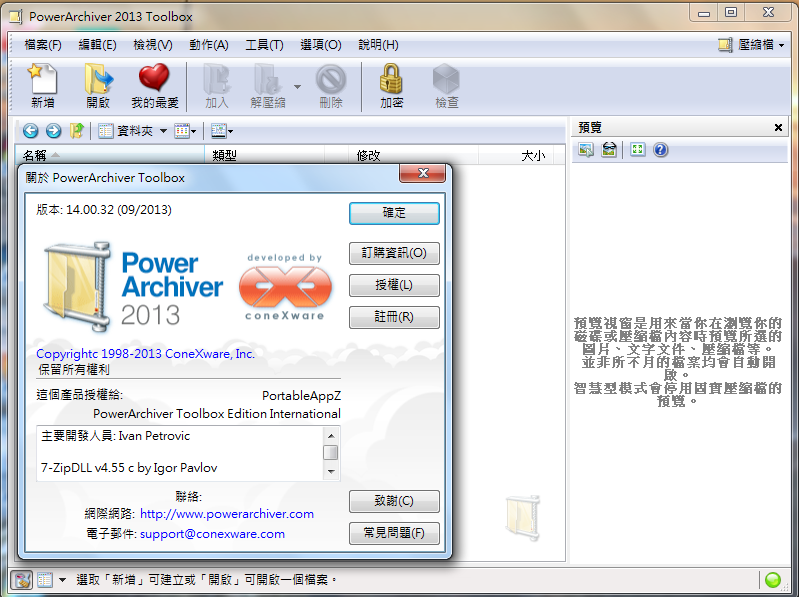Click the 授權(L) license button
Viewport: 799px width, 597px height.
[394, 285]
